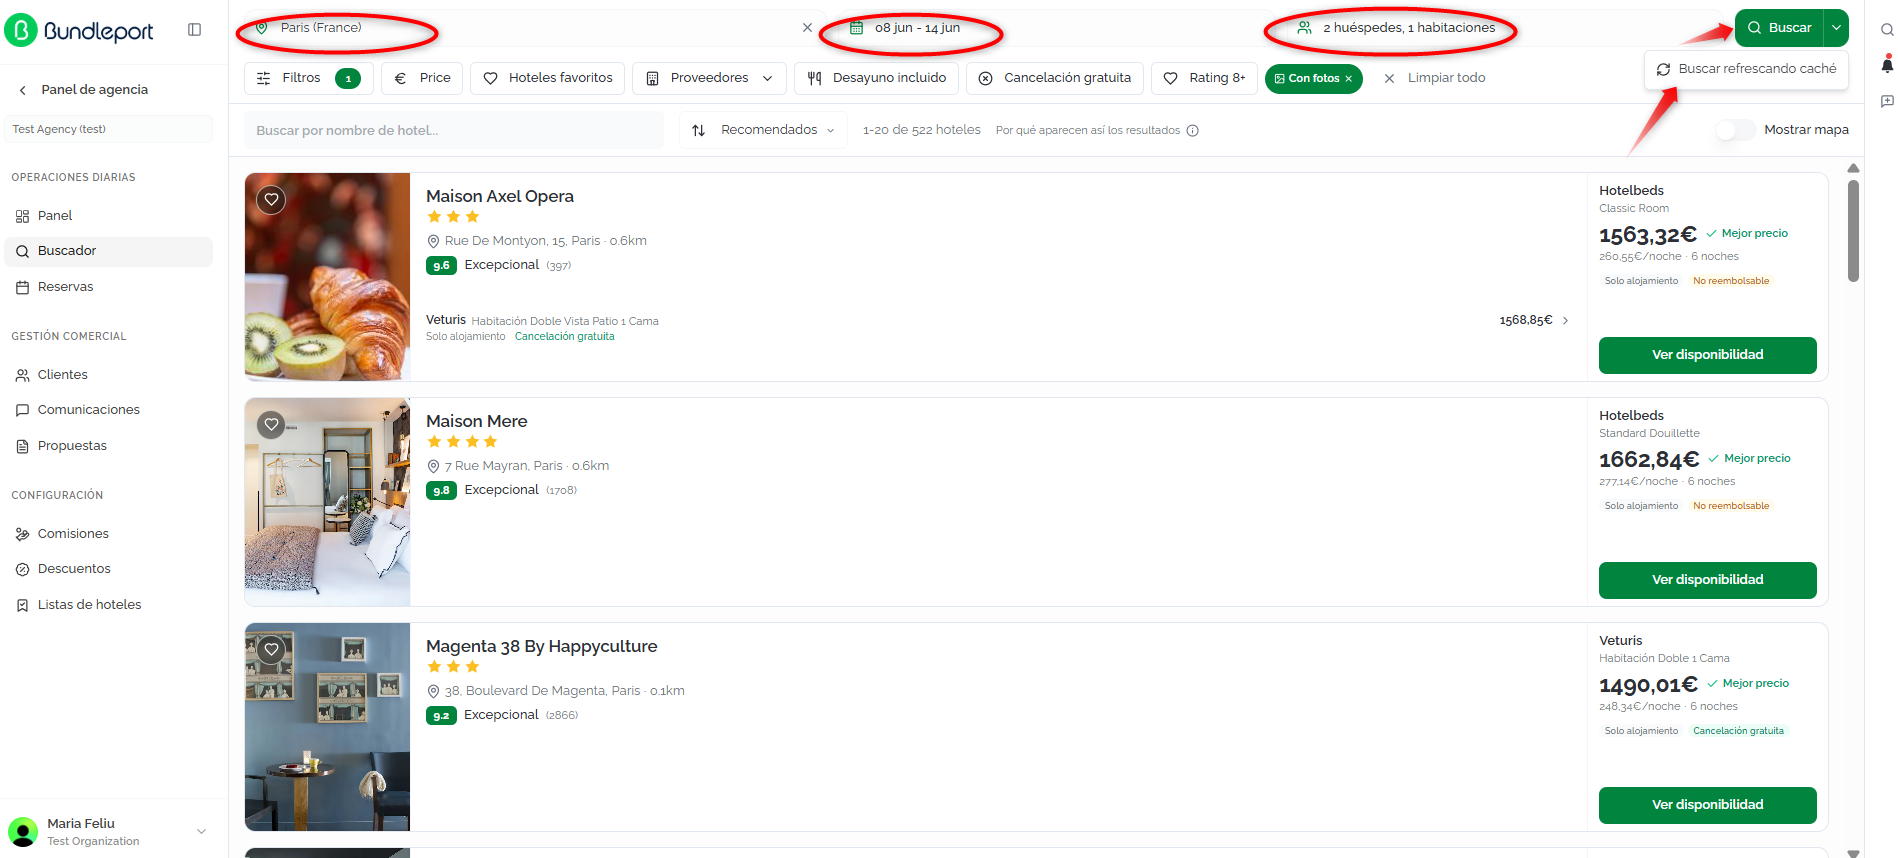This screenshot has height=858, width=1898.
Task: Enable the Cancelación gratuita filter
Action: (1055, 78)
